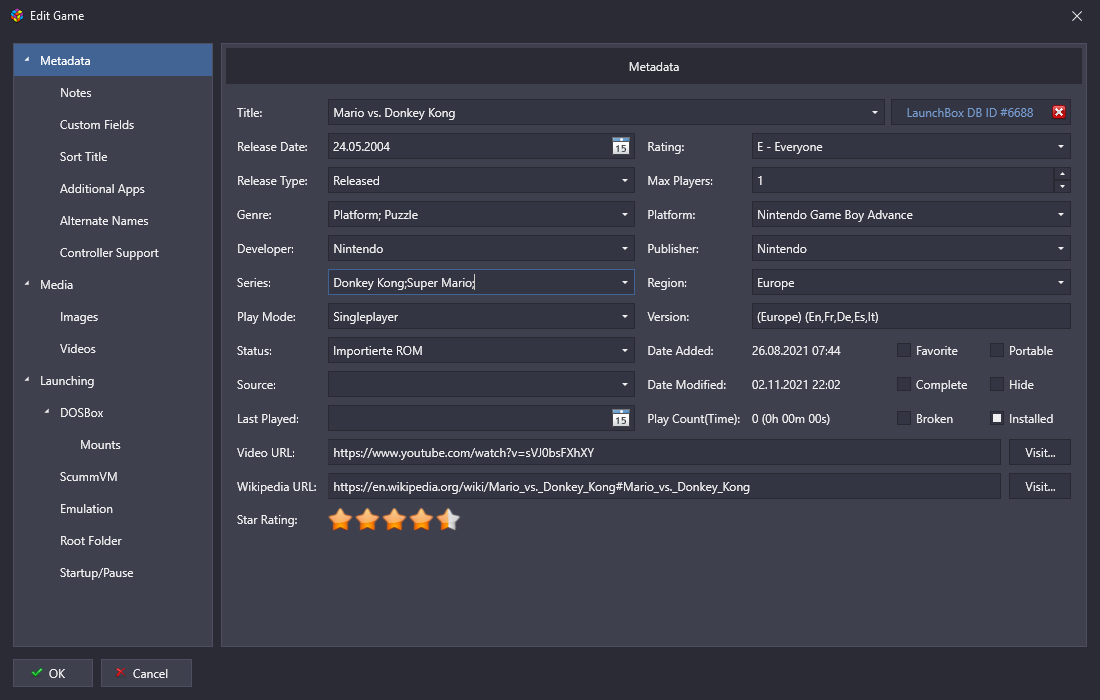Open the Series dropdown arrow
Viewport: 1100px width, 700px height.
pyautogui.click(x=624, y=283)
